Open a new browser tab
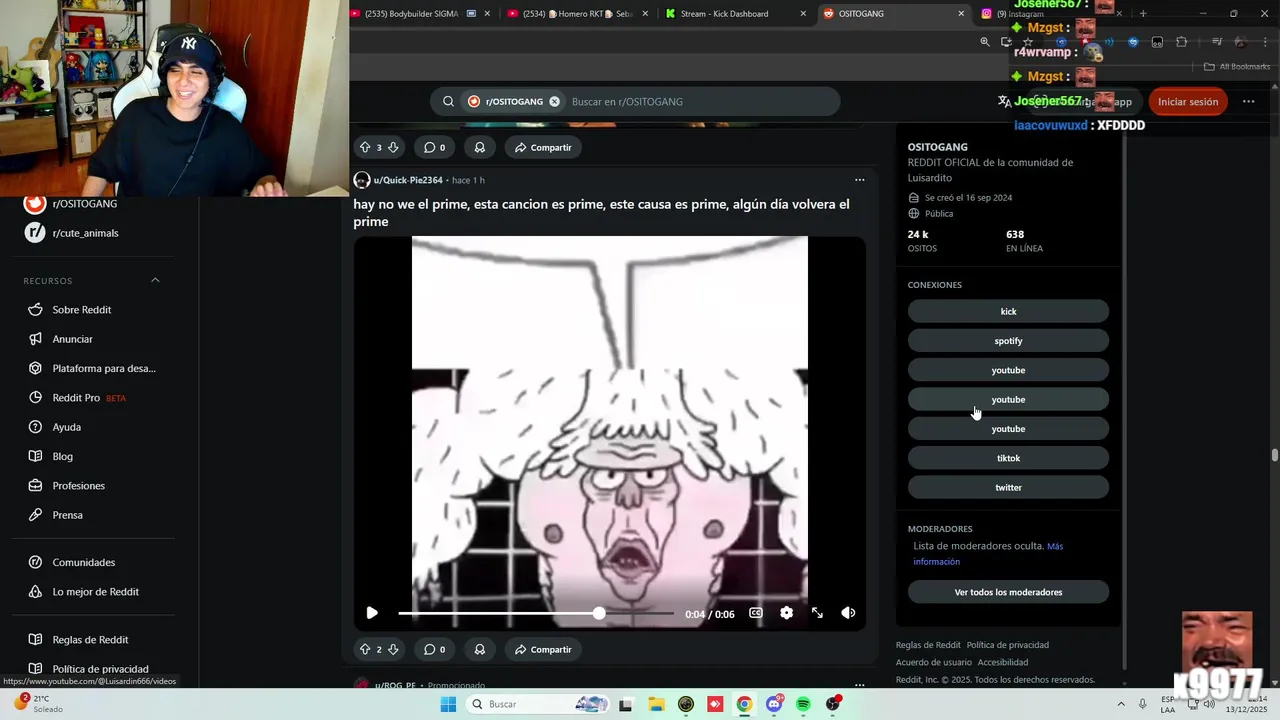Image resolution: width=1280 pixels, height=720 pixels. 1143,14
